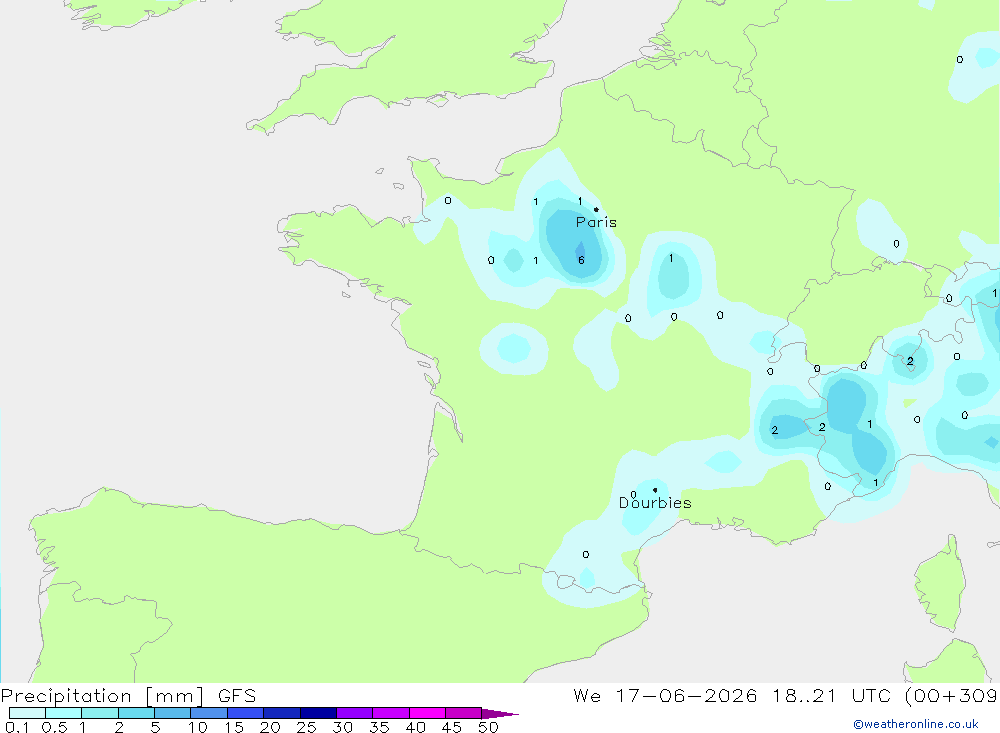The height and width of the screenshot is (733, 1000).
Task: Click the GFS model label
Action: pyautogui.click(x=237, y=695)
